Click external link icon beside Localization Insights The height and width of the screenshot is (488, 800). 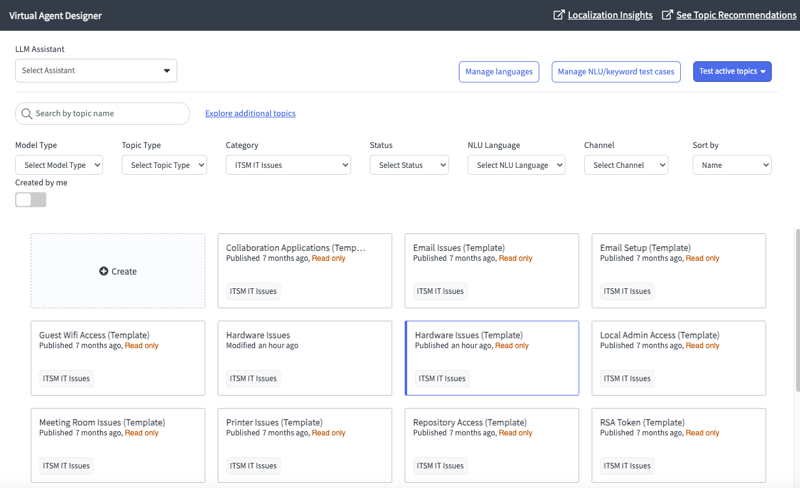[559, 15]
